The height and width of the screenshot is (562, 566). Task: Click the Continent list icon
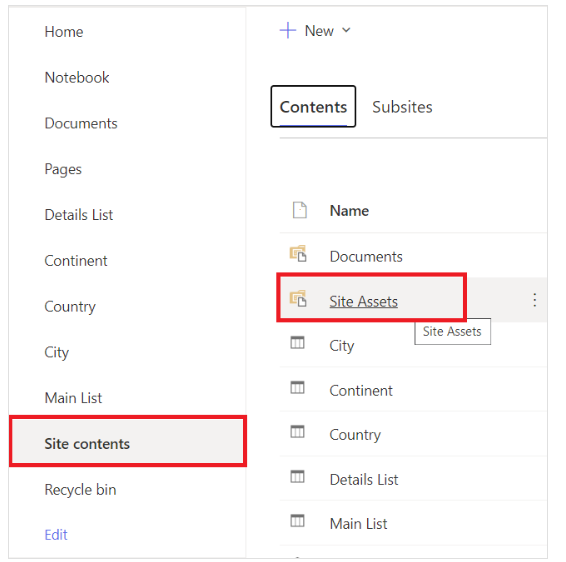[297, 388]
